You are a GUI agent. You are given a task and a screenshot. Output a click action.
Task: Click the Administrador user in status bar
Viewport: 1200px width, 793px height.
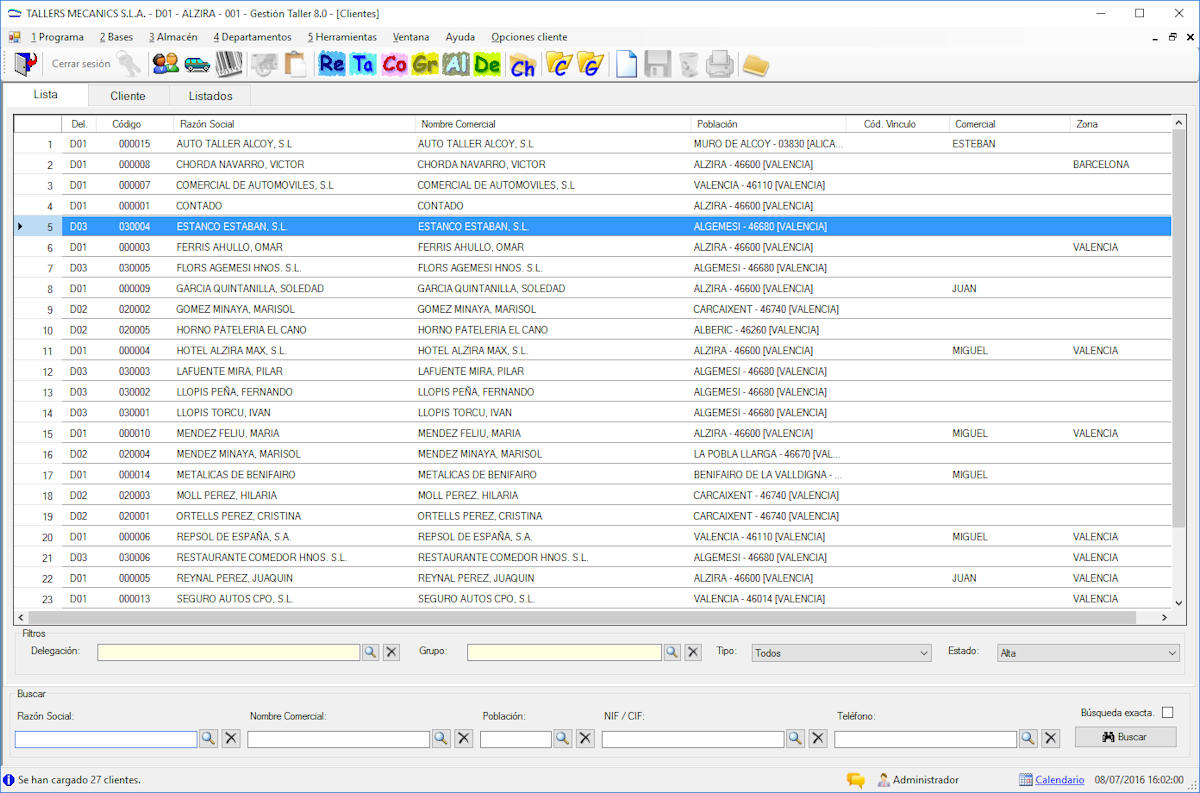(918, 780)
